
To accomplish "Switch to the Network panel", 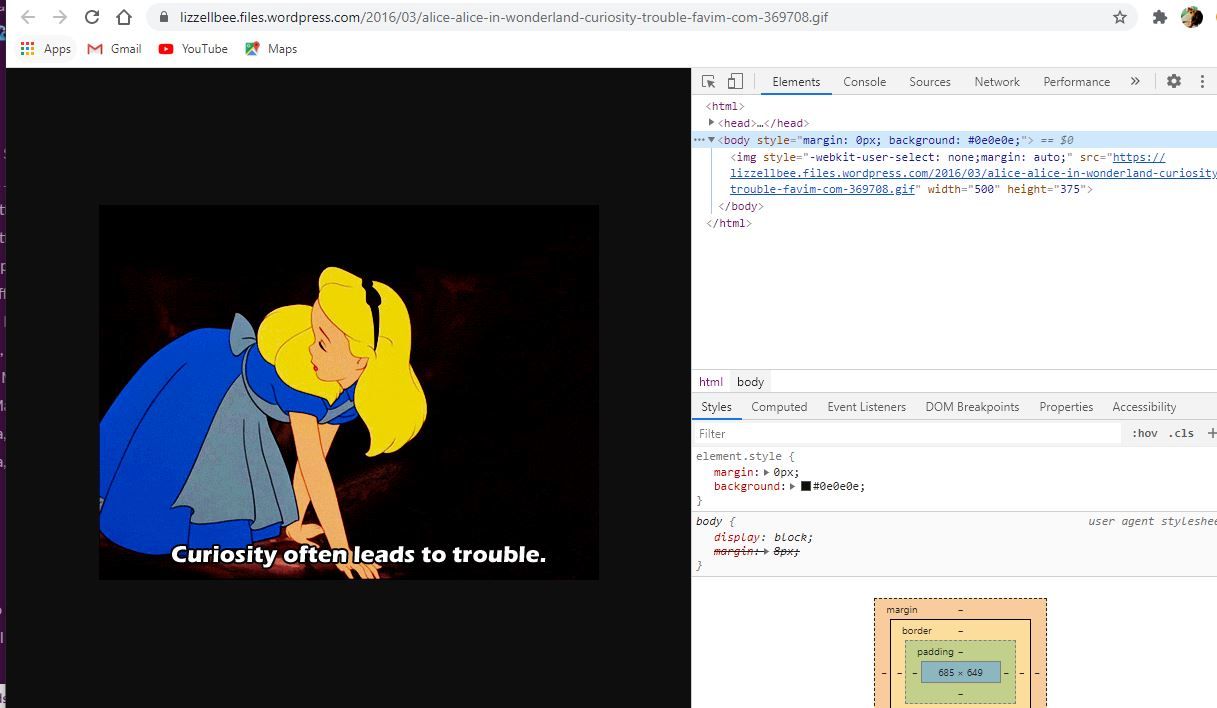I will pyautogui.click(x=997, y=82).
